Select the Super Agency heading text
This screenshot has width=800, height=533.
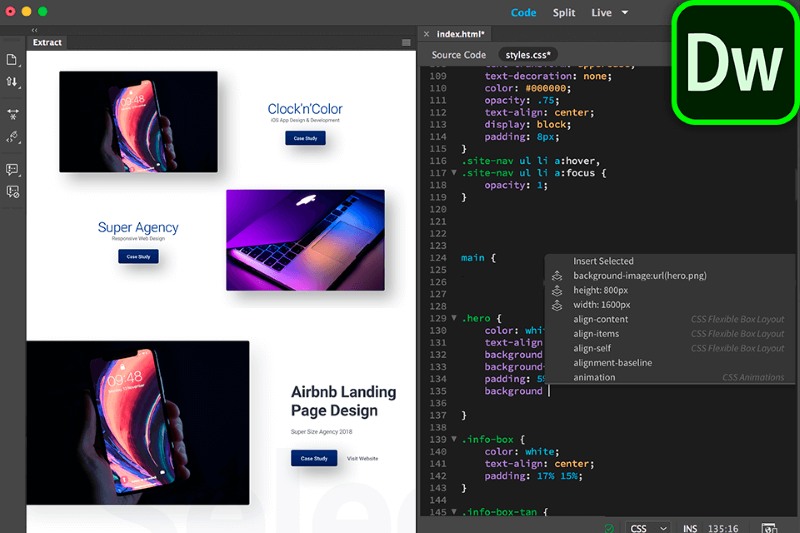coord(138,227)
